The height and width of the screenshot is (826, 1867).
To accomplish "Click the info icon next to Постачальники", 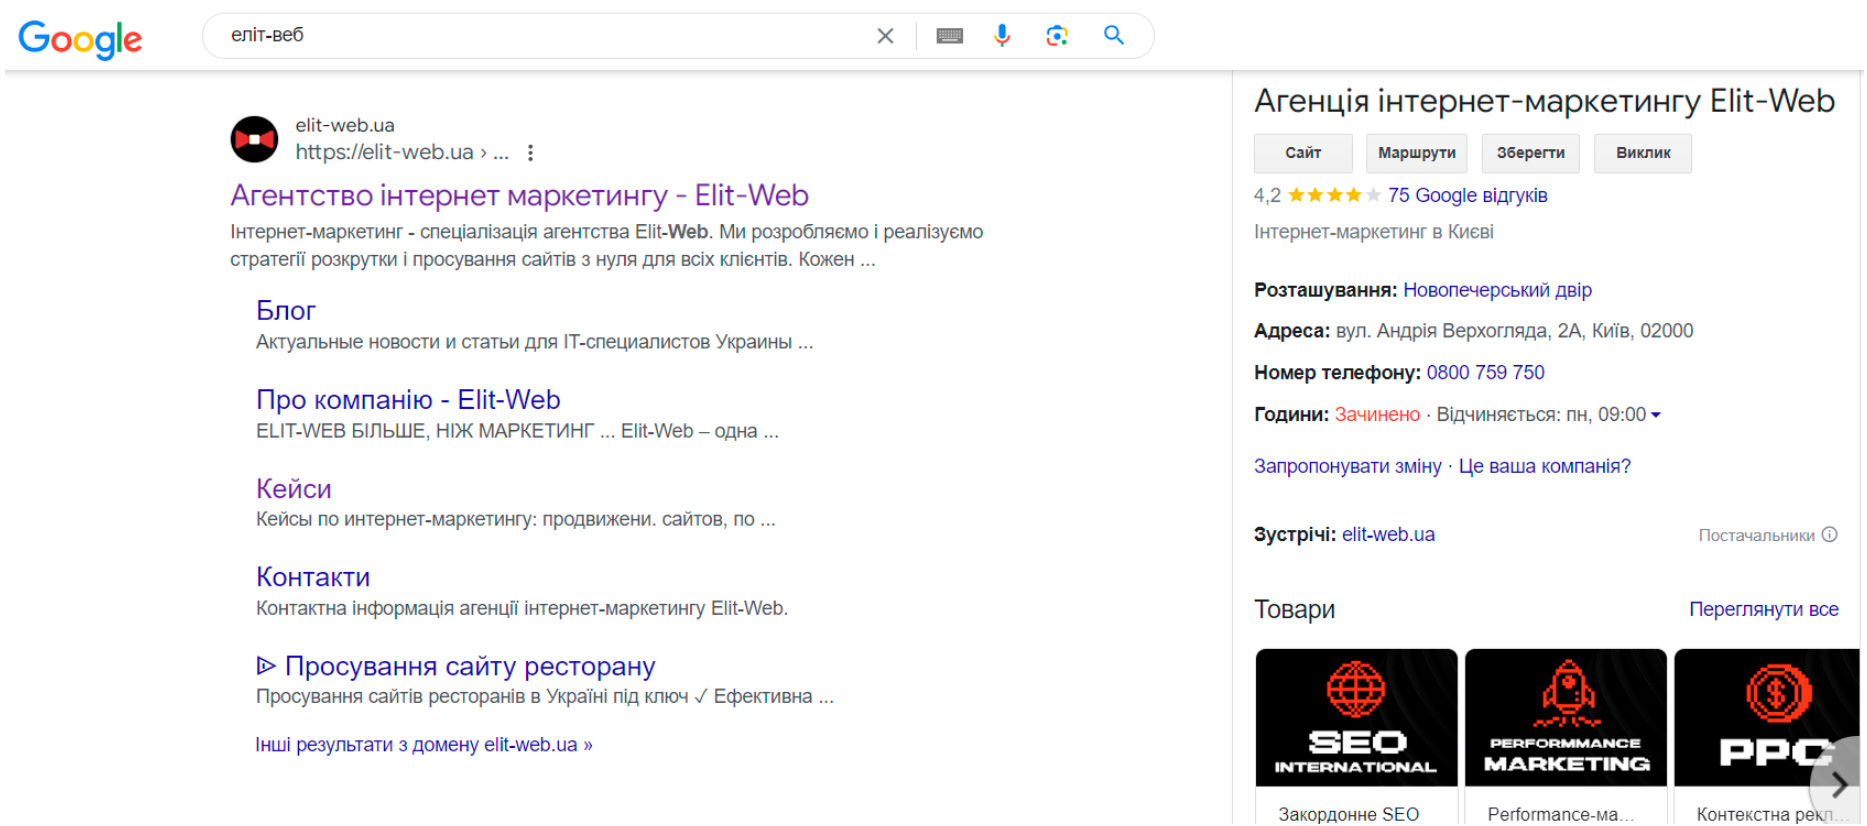I will coord(1829,535).
